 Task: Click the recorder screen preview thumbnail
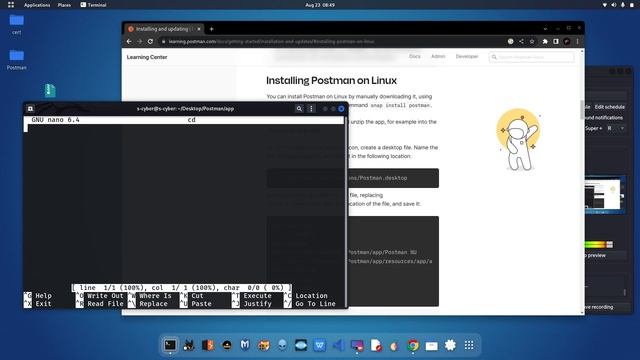coord(605,195)
